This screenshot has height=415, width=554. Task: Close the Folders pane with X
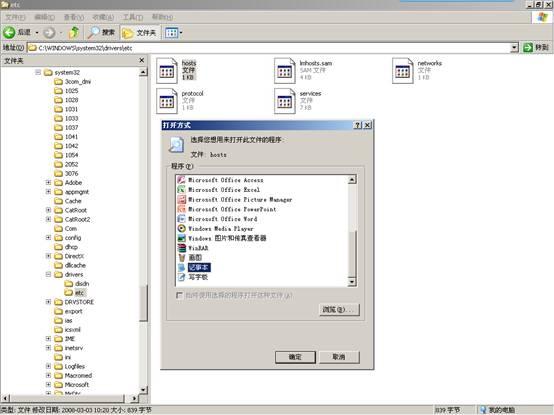[x=142, y=60]
